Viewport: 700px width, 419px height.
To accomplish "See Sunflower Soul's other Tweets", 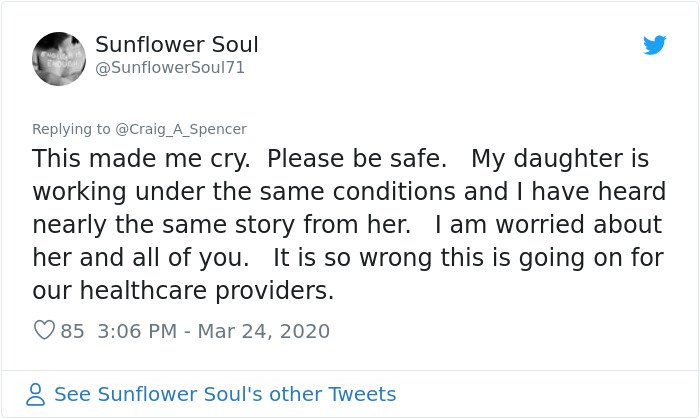I will click(x=225, y=394).
